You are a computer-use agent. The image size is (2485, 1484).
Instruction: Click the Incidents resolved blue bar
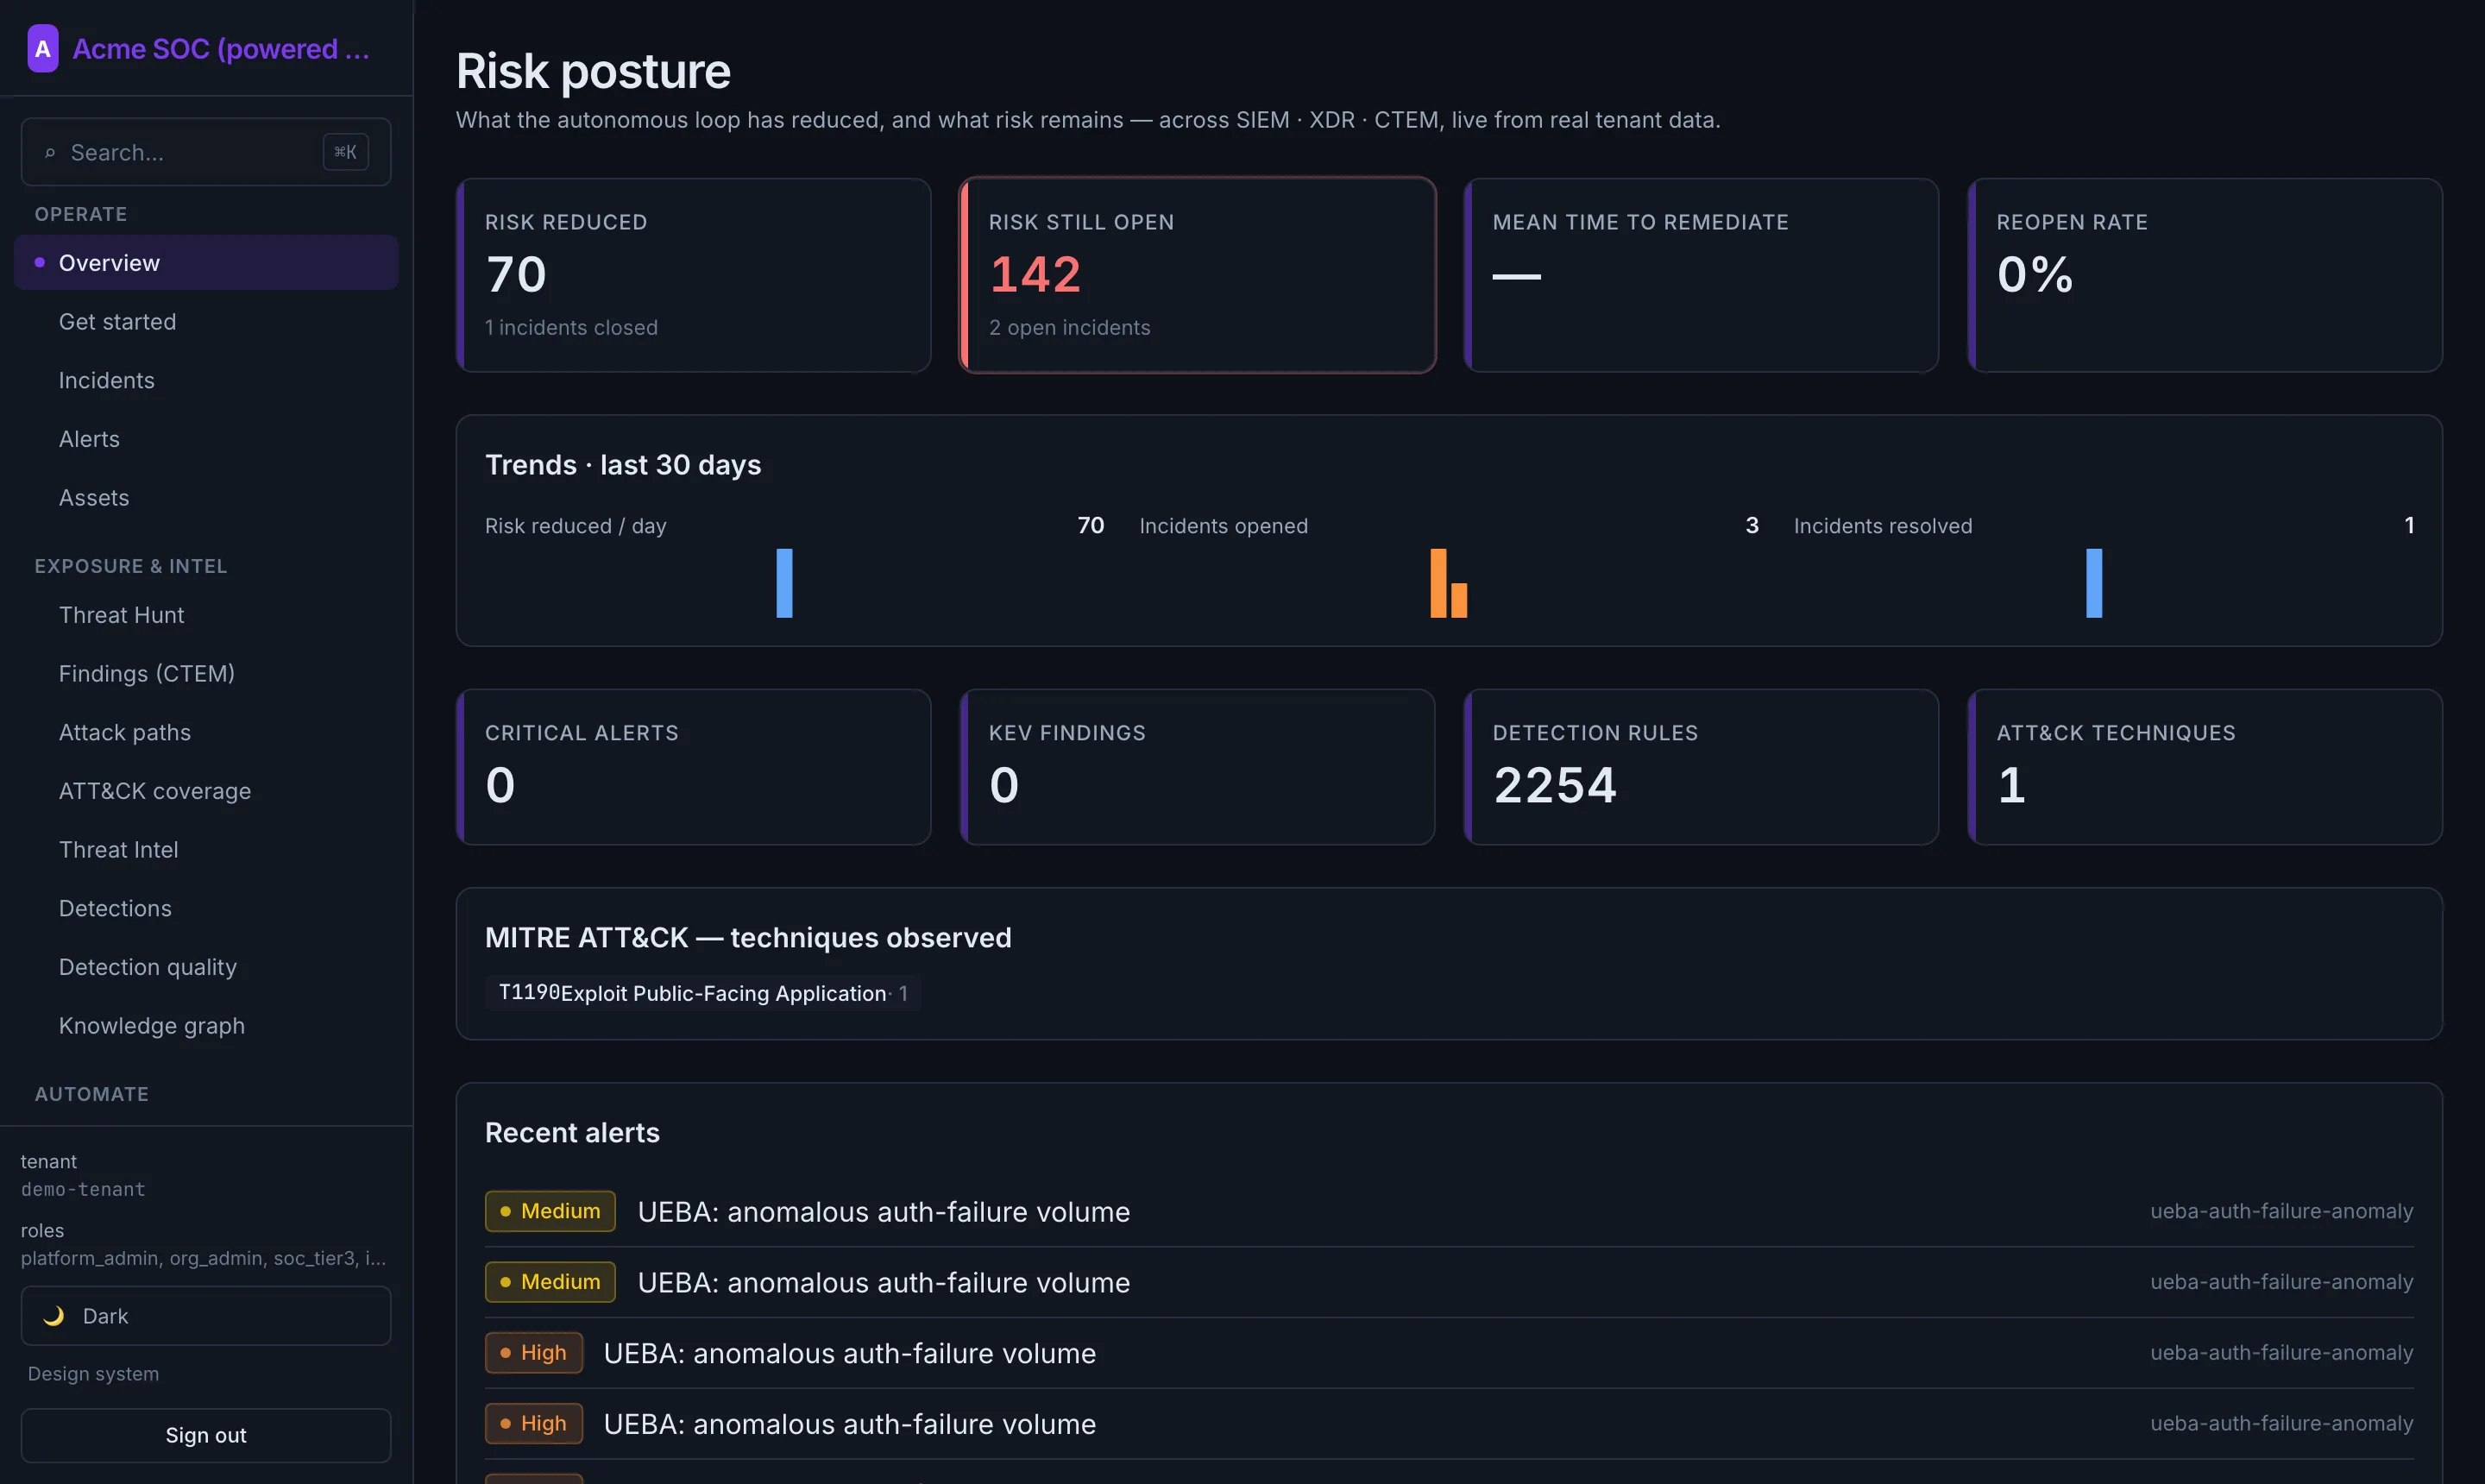click(x=2094, y=583)
